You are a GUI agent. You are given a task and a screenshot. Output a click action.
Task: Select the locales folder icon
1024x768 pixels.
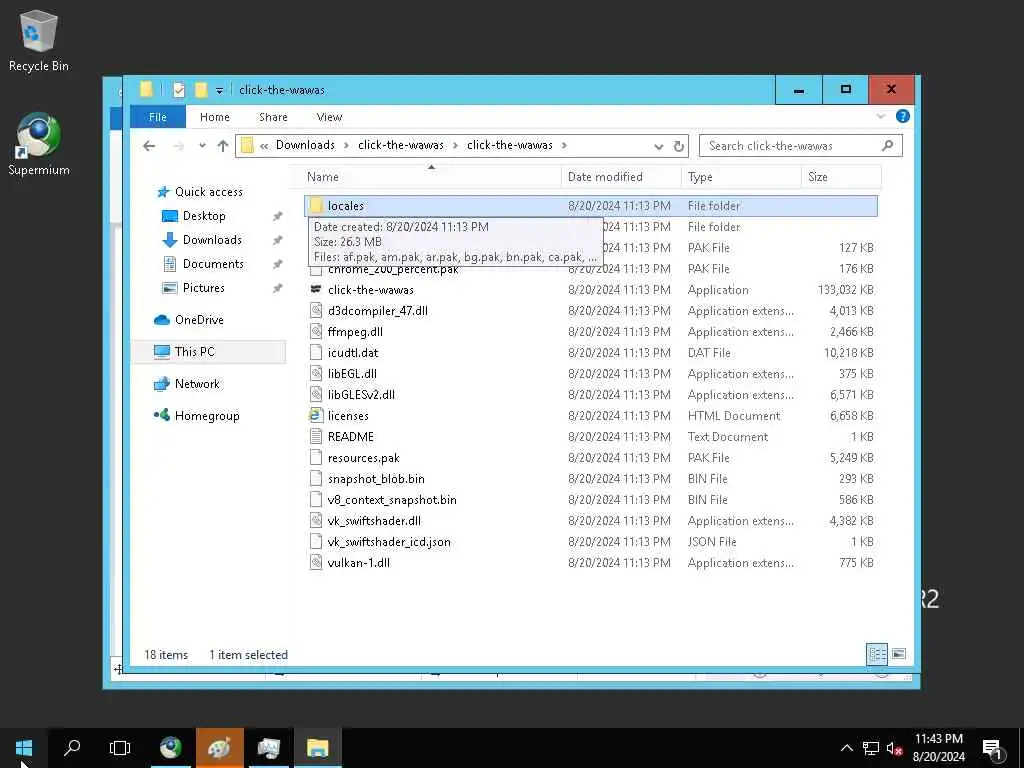[316, 206]
